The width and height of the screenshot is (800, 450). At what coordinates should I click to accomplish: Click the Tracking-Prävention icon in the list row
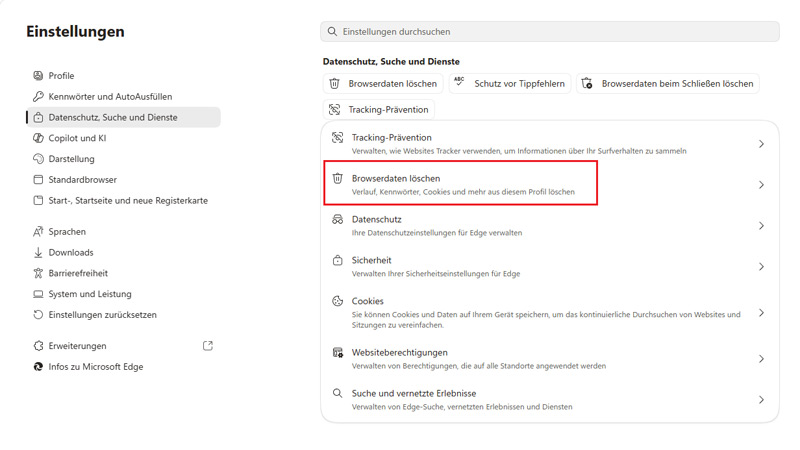[x=338, y=137]
